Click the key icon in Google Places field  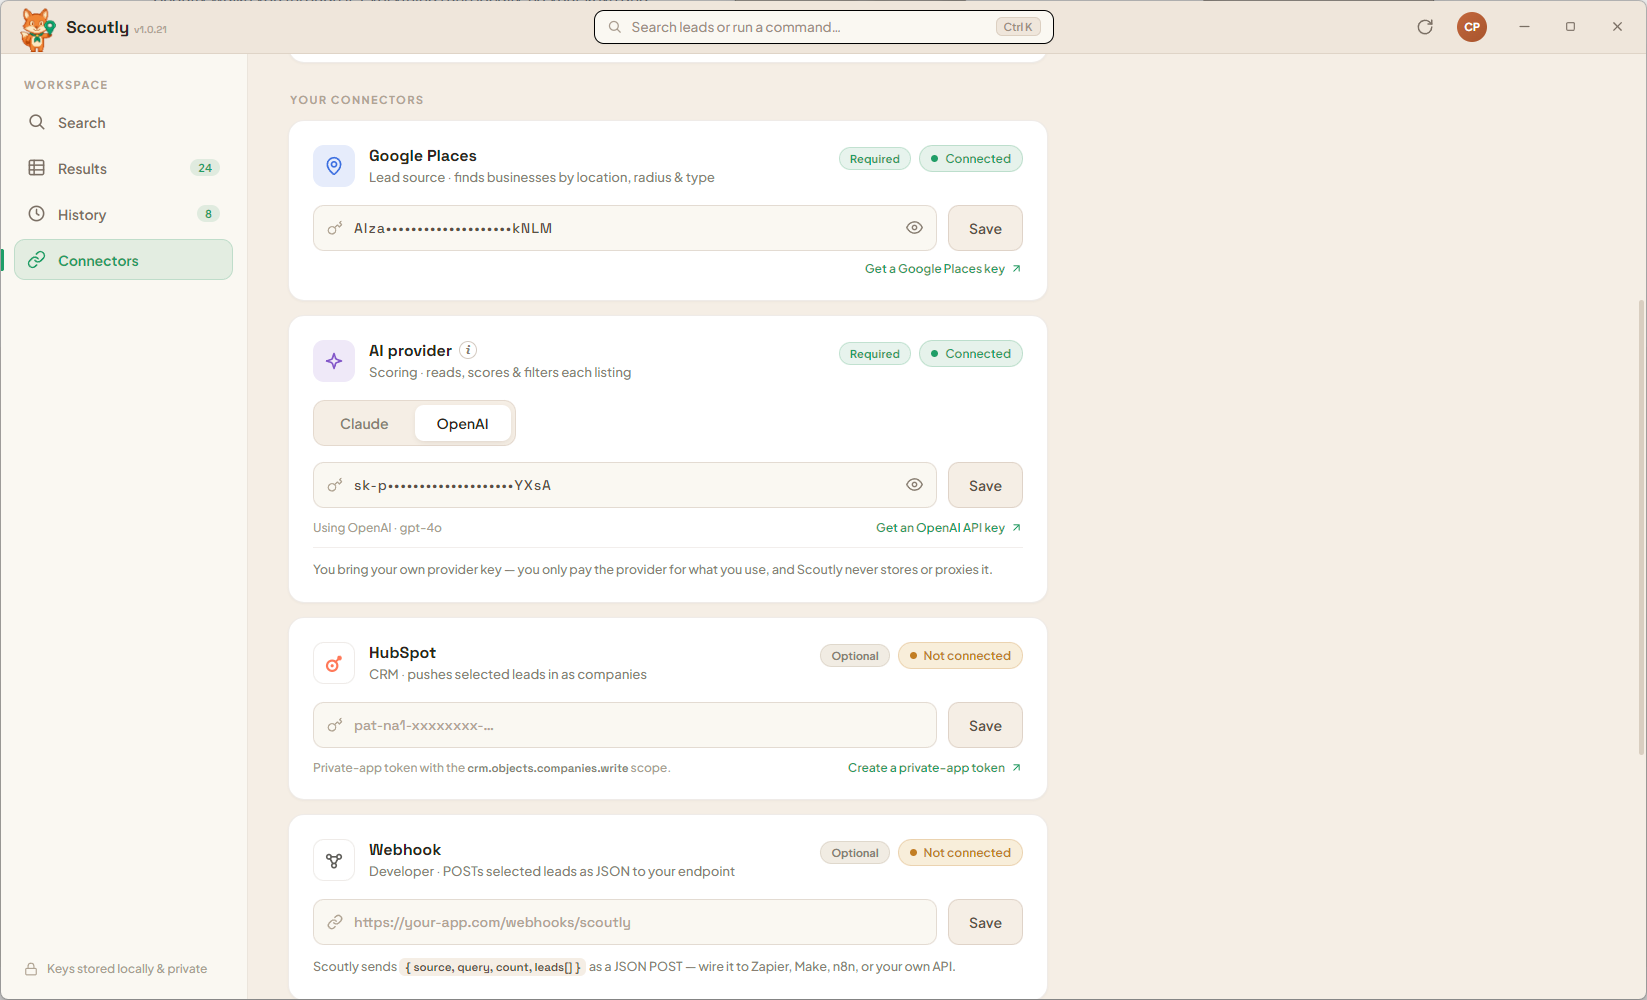(x=335, y=228)
